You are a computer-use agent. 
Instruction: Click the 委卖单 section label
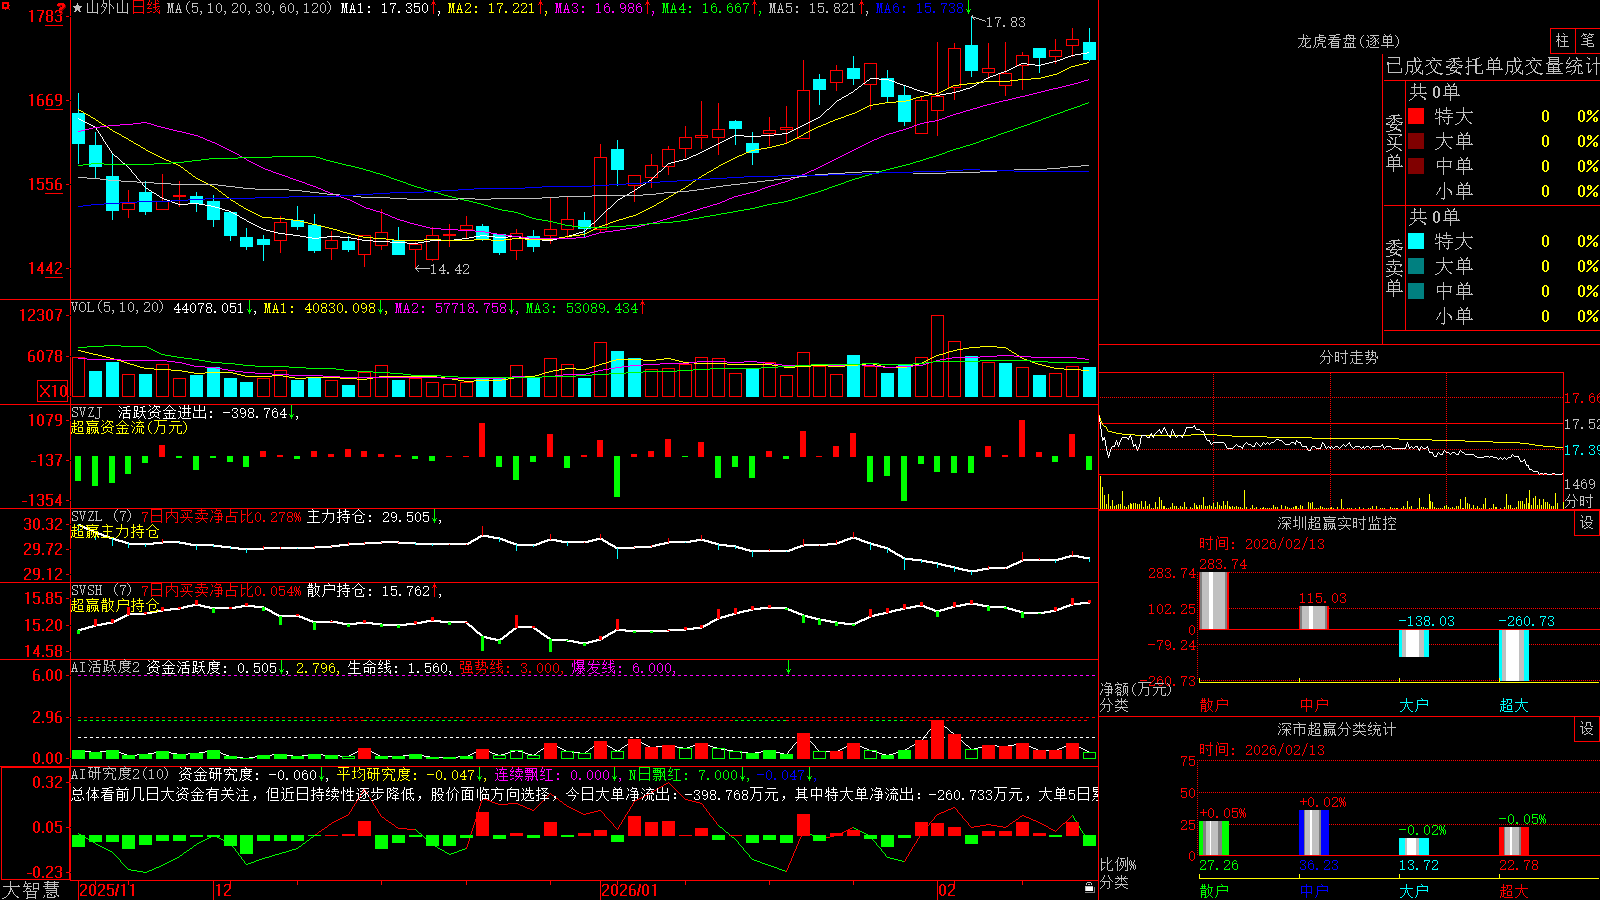(x=1394, y=267)
